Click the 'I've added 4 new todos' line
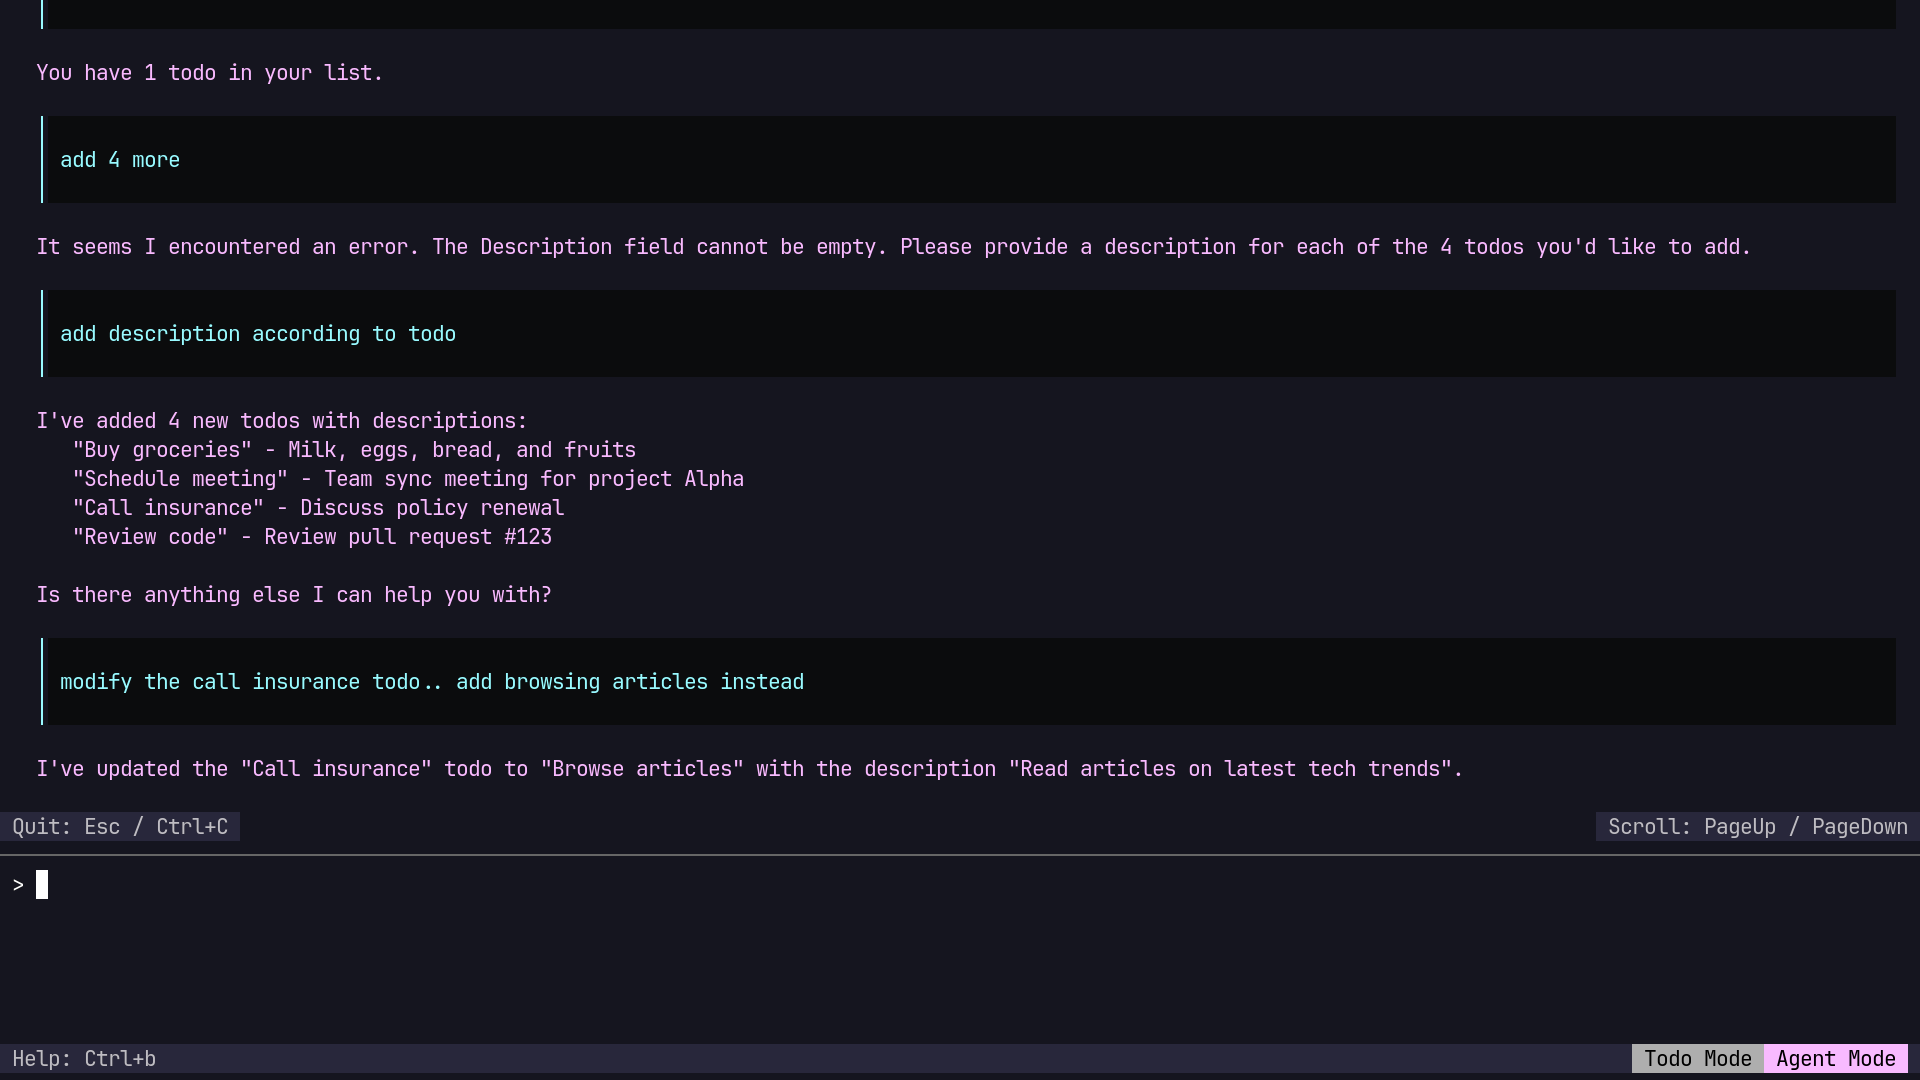Viewport: 1920px width, 1080px height. click(x=282, y=421)
